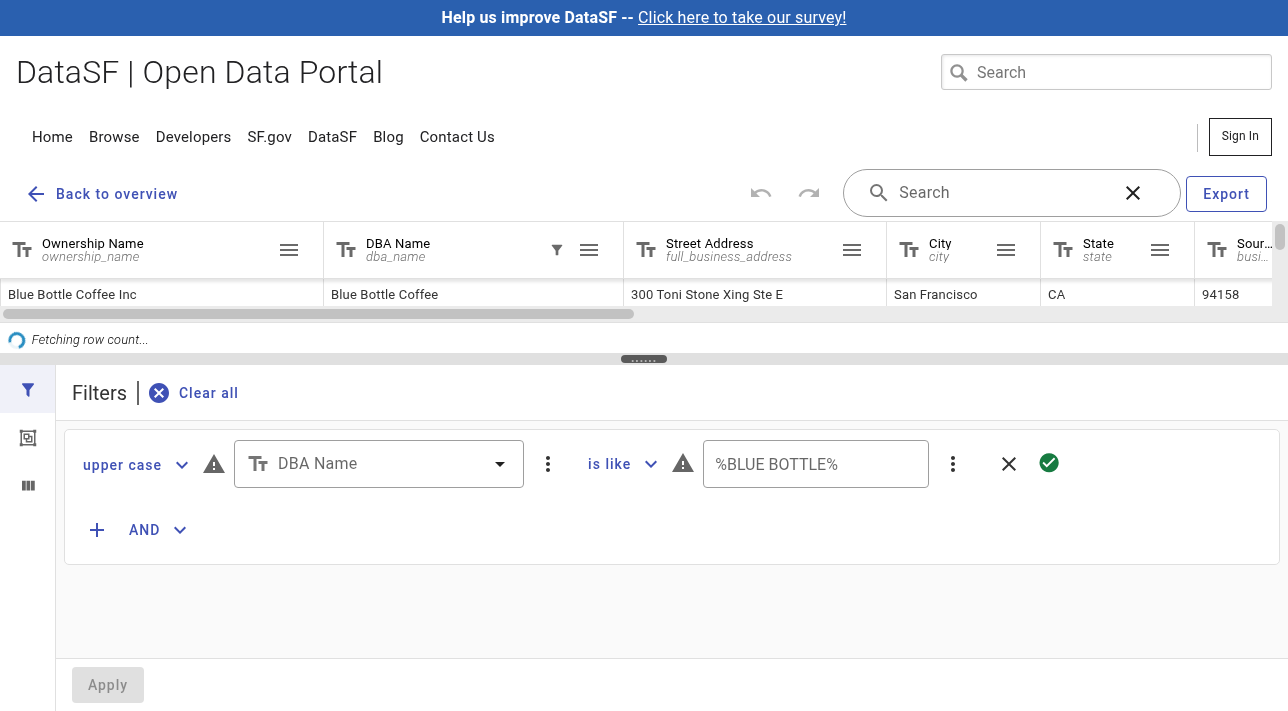Open the survey link in the banner
Viewport: 1288px width, 711px height.
coord(742,18)
